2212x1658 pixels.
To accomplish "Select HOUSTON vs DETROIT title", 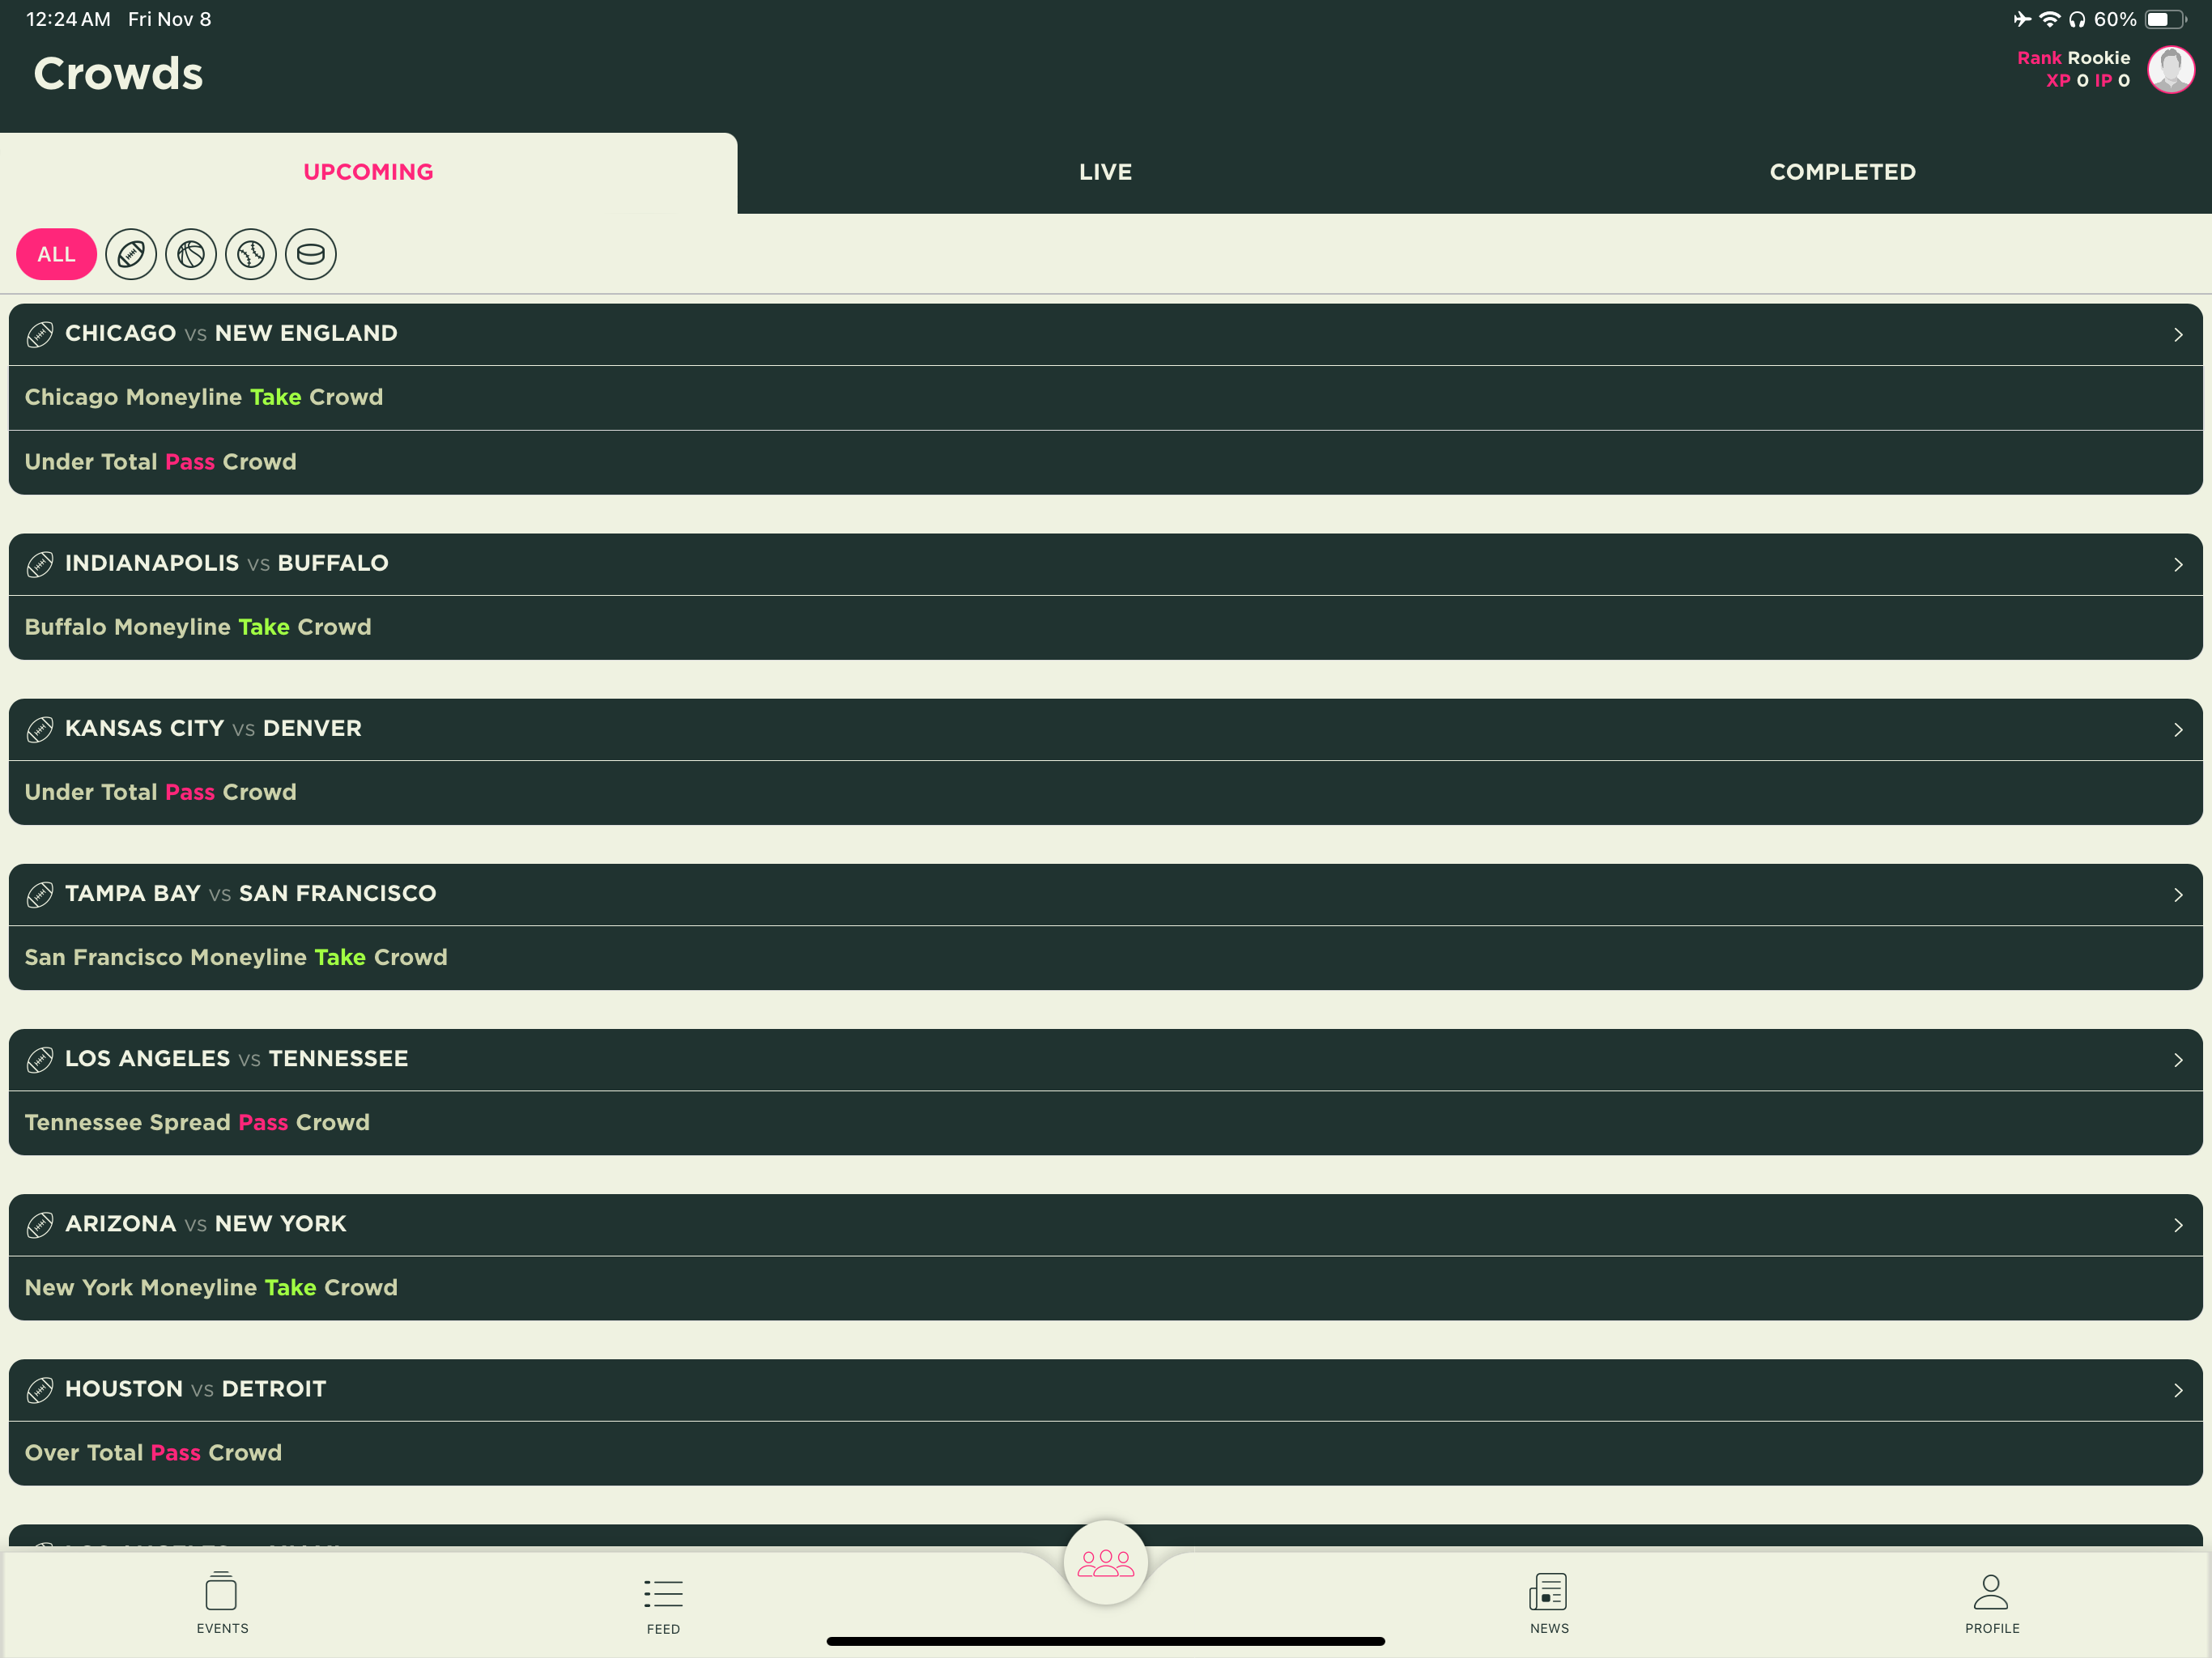I will pyautogui.click(x=195, y=1388).
